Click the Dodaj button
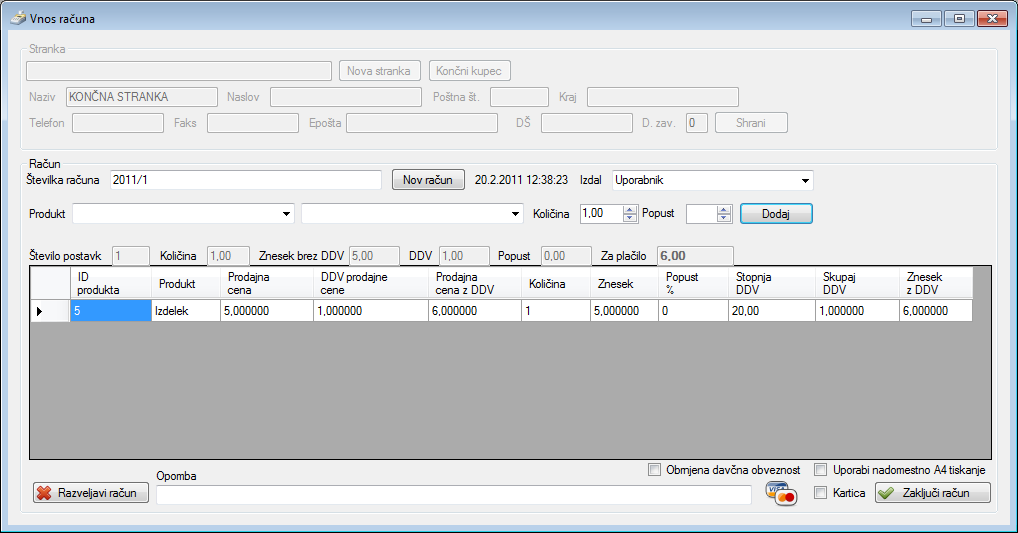 tap(775, 213)
